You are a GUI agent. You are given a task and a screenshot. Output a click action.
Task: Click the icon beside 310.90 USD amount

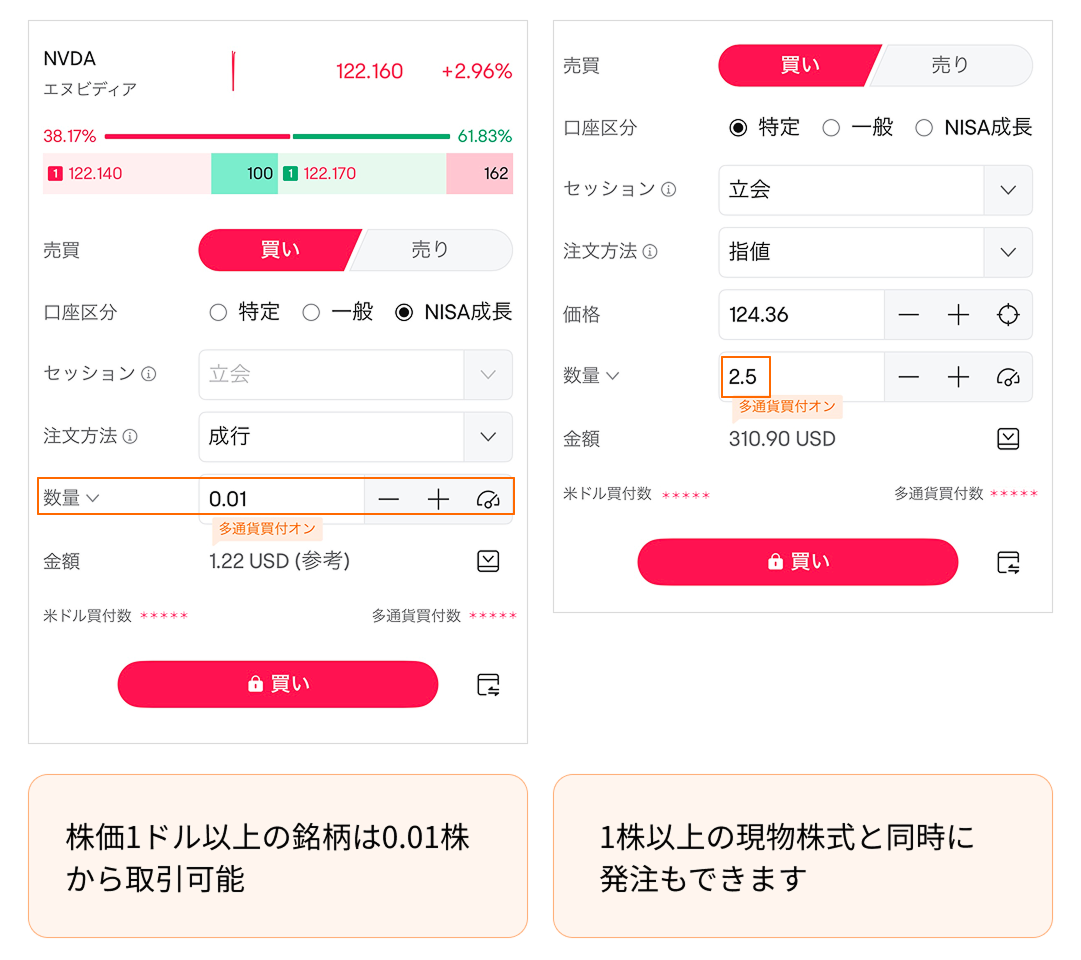click(x=1008, y=439)
